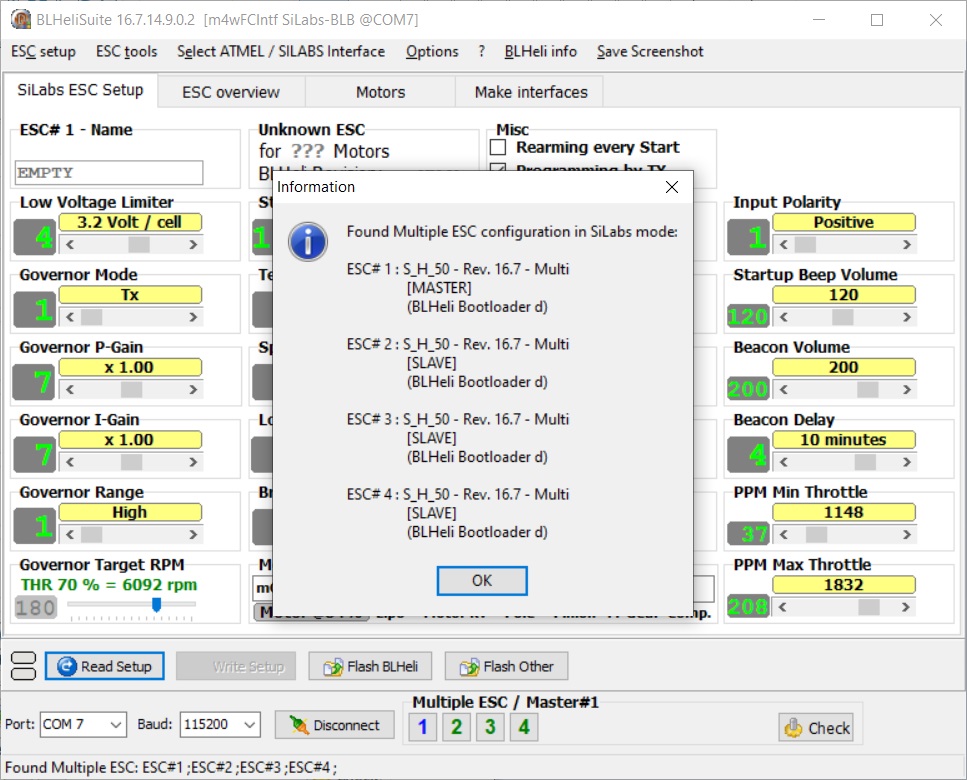Viewport: 967px width, 780px height.
Task: Click the Found Multiple ESC status bar text
Action: (x=171, y=768)
